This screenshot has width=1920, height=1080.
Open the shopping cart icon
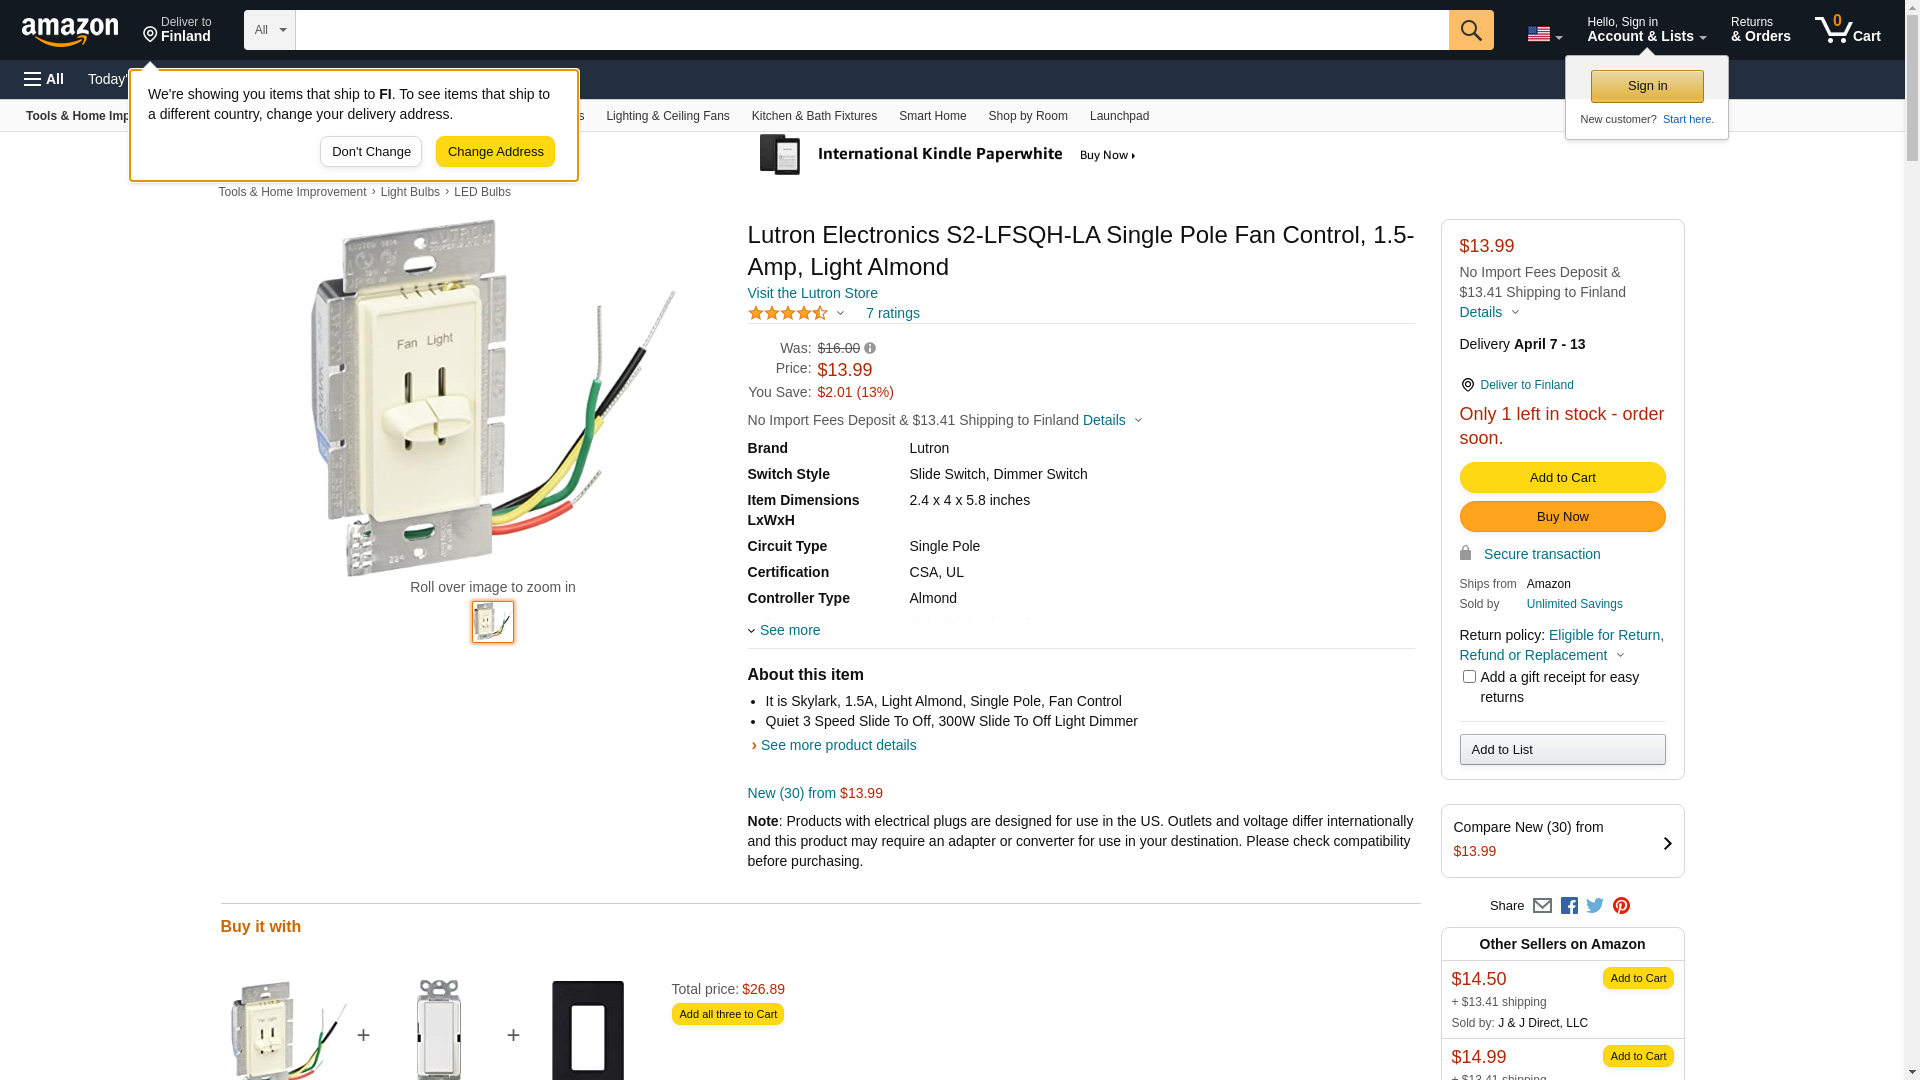(x=1847, y=30)
